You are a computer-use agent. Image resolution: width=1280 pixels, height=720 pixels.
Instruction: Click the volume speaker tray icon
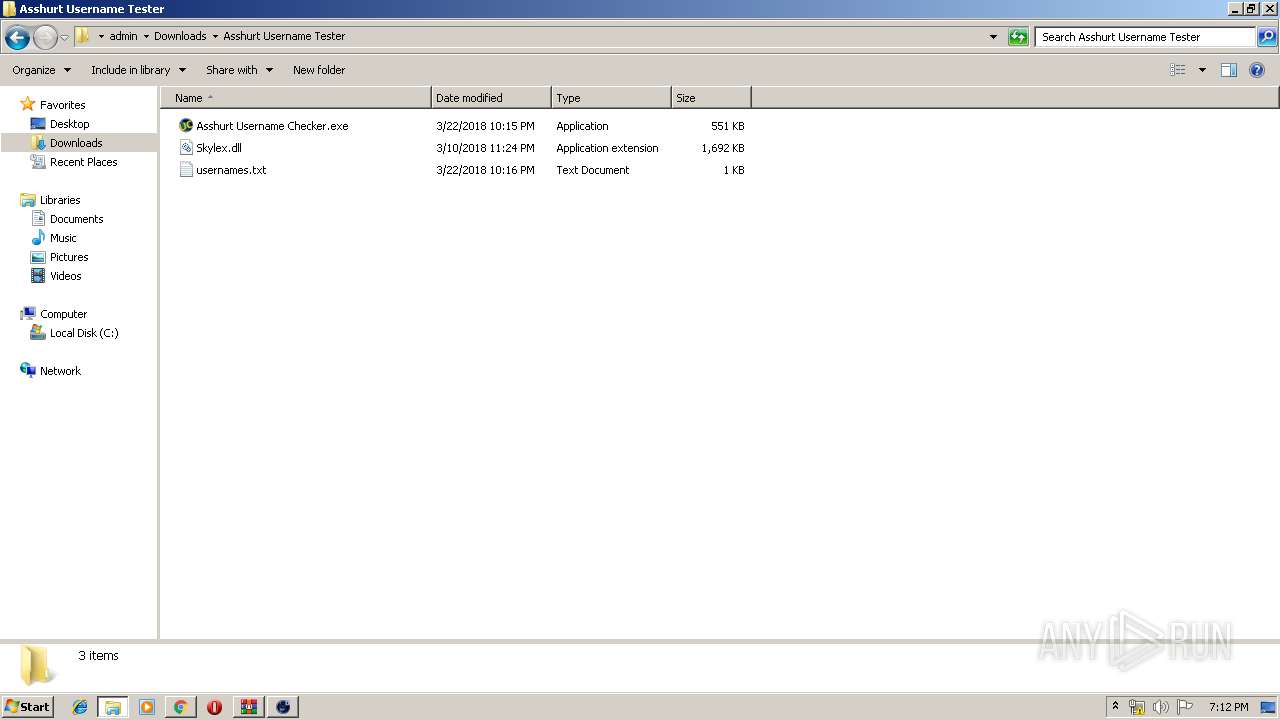[x=1161, y=707]
